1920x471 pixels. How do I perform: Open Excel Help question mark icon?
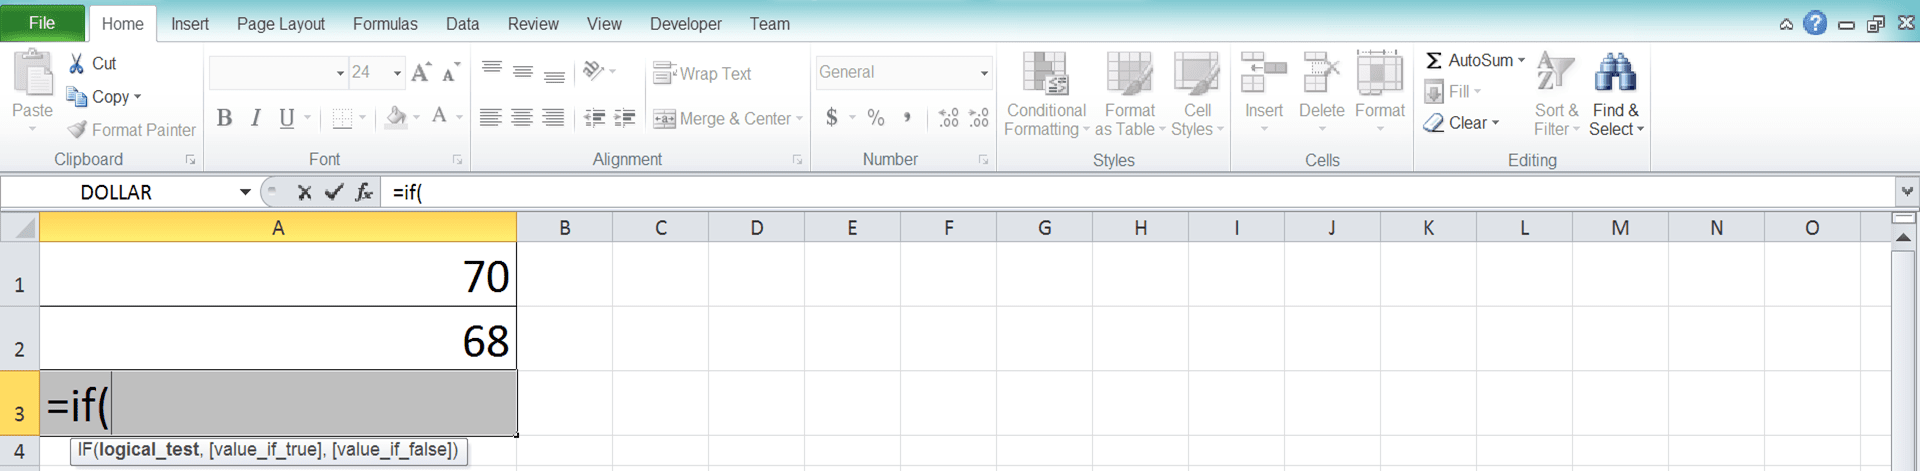click(1815, 23)
